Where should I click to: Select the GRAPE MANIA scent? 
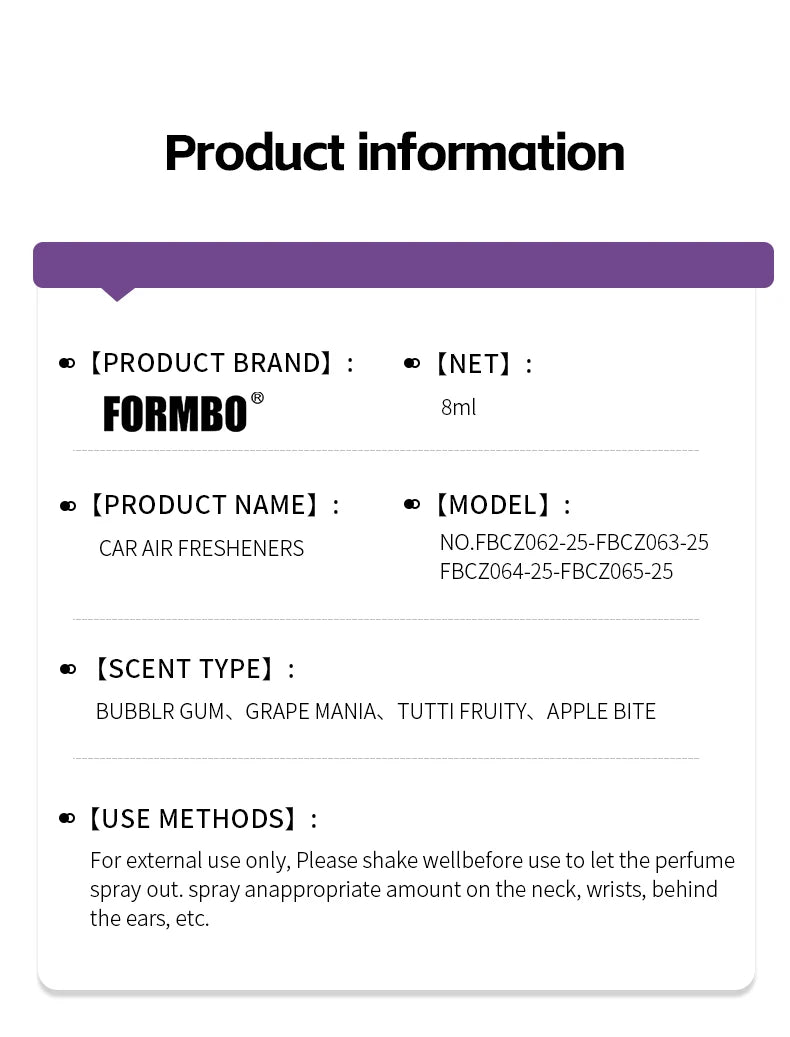pos(311,712)
